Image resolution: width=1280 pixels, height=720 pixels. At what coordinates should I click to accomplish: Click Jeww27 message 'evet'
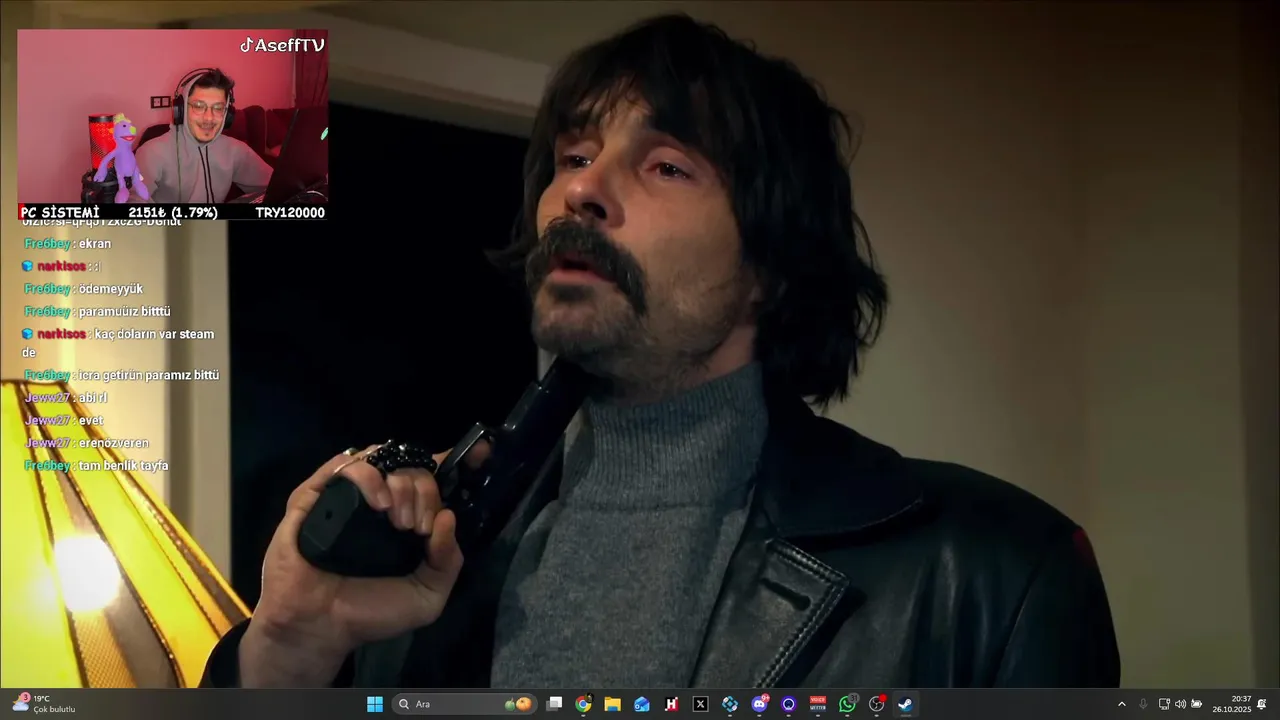pos(91,420)
